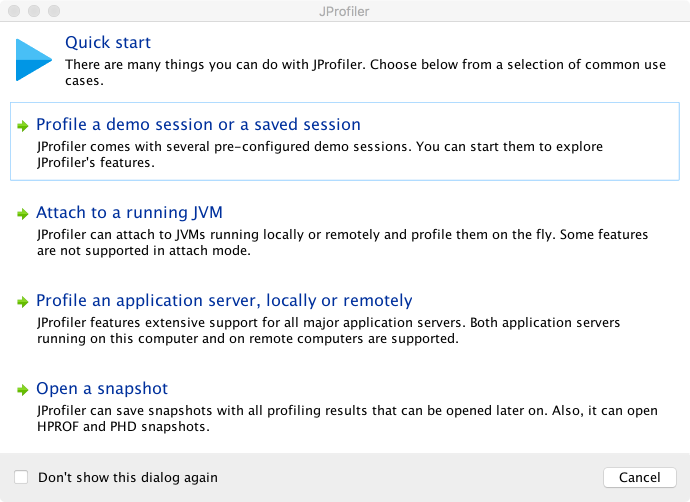Viewport: 690px width, 502px height.
Task: Select Profile an application server, locally or remotely
Action: tap(224, 301)
